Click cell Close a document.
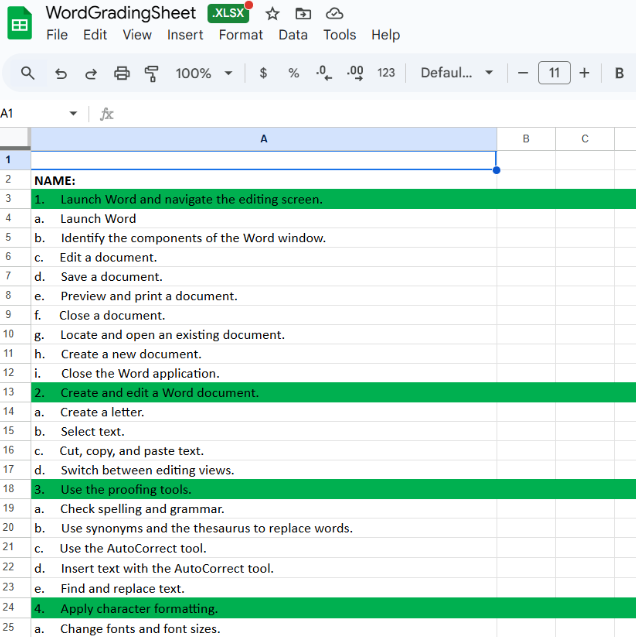Screen dimensions: 636x637 tap(264, 315)
